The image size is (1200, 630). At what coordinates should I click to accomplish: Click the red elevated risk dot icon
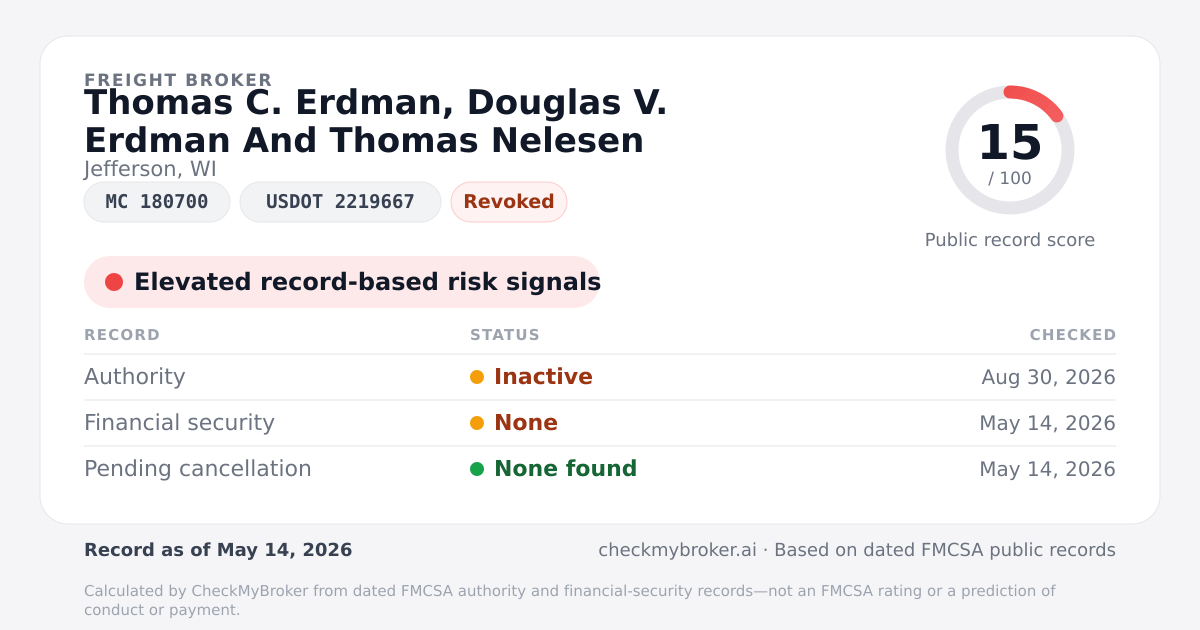pyautogui.click(x=114, y=282)
